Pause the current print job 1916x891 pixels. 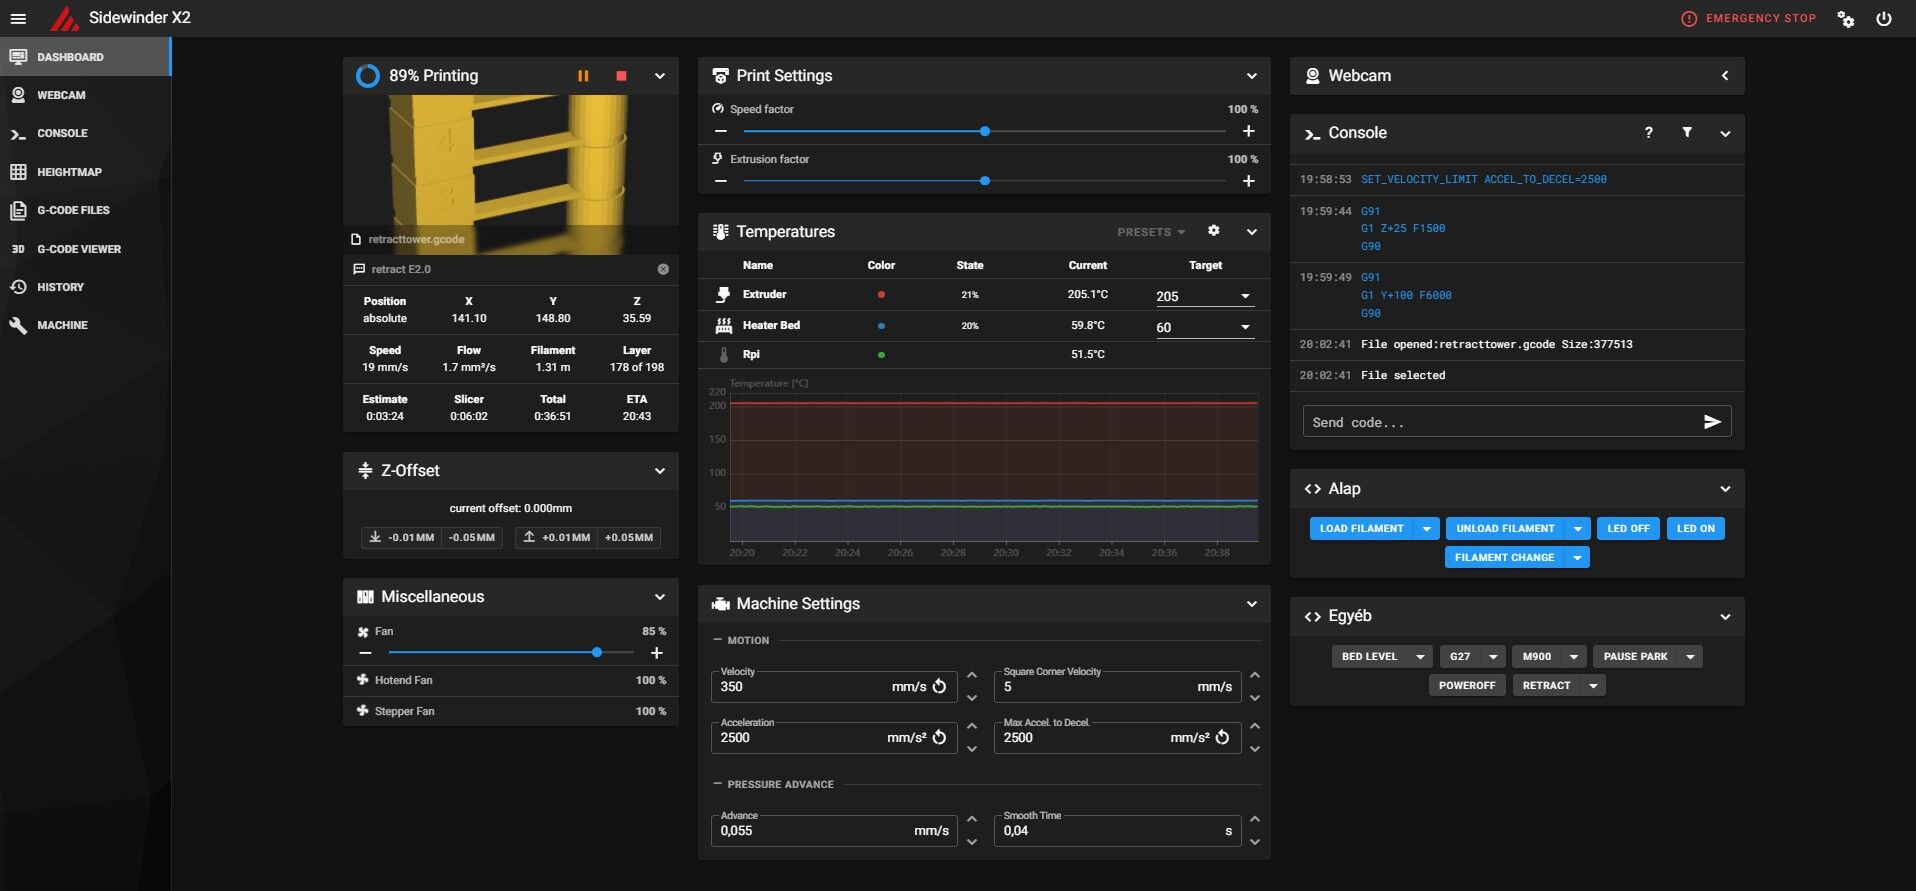[583, 76]
